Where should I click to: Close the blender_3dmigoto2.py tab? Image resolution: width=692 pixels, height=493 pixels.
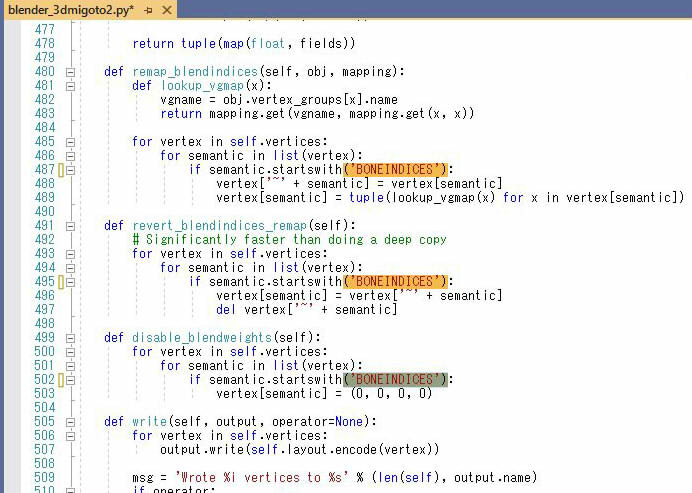[x=167, y=10]
